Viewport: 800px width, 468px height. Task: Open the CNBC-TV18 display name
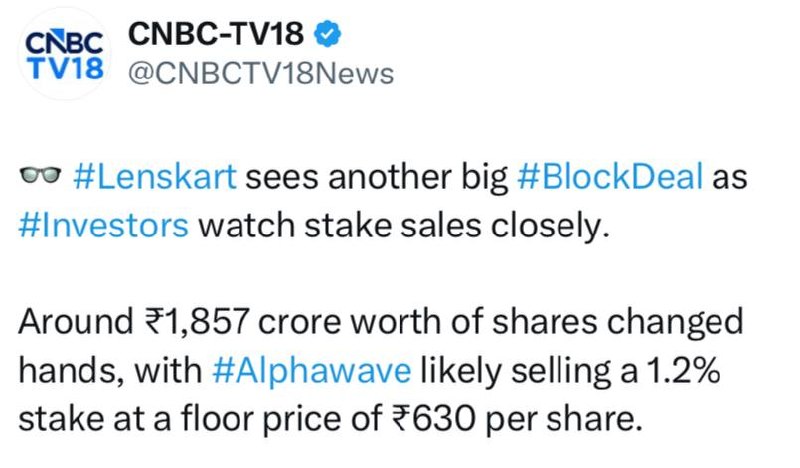click(216, 34)
